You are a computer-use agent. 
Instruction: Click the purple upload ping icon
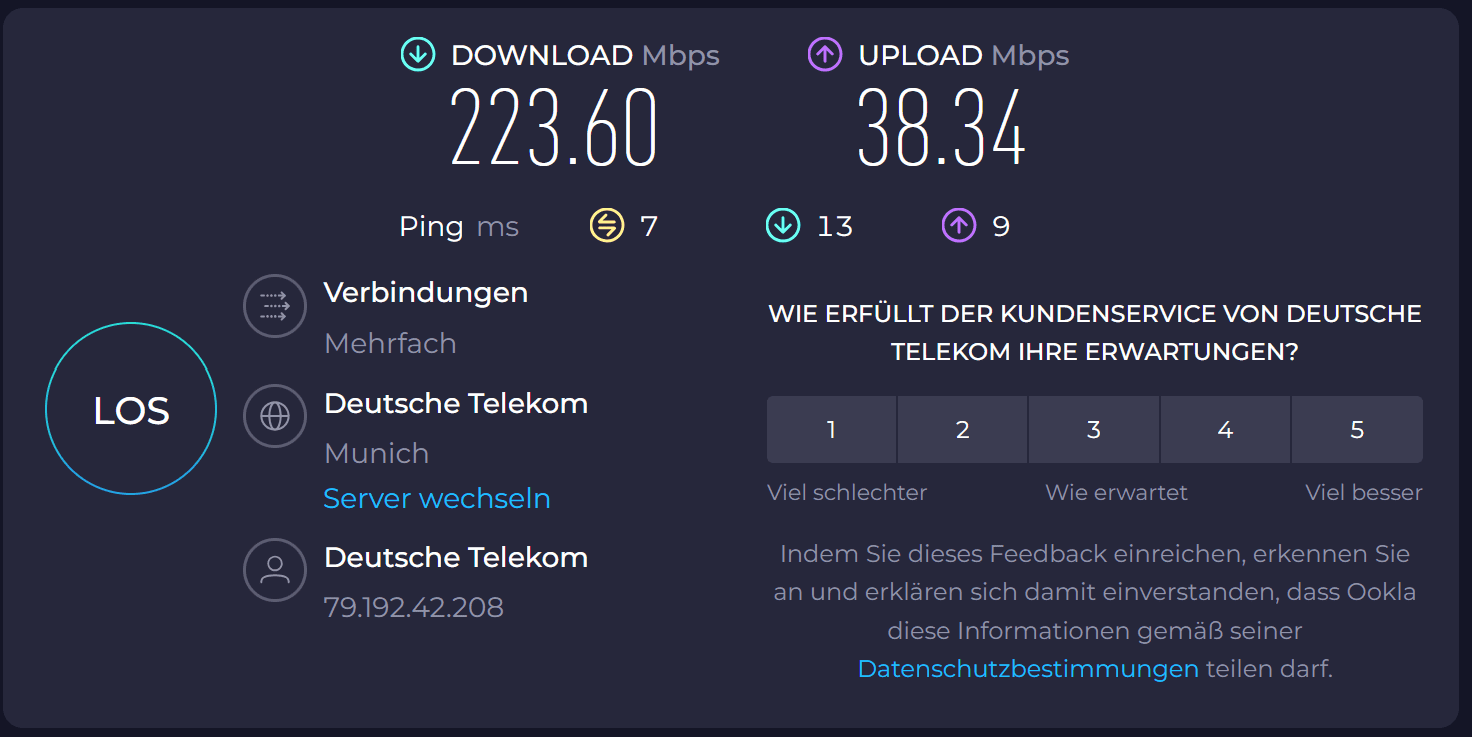(958, 226)
